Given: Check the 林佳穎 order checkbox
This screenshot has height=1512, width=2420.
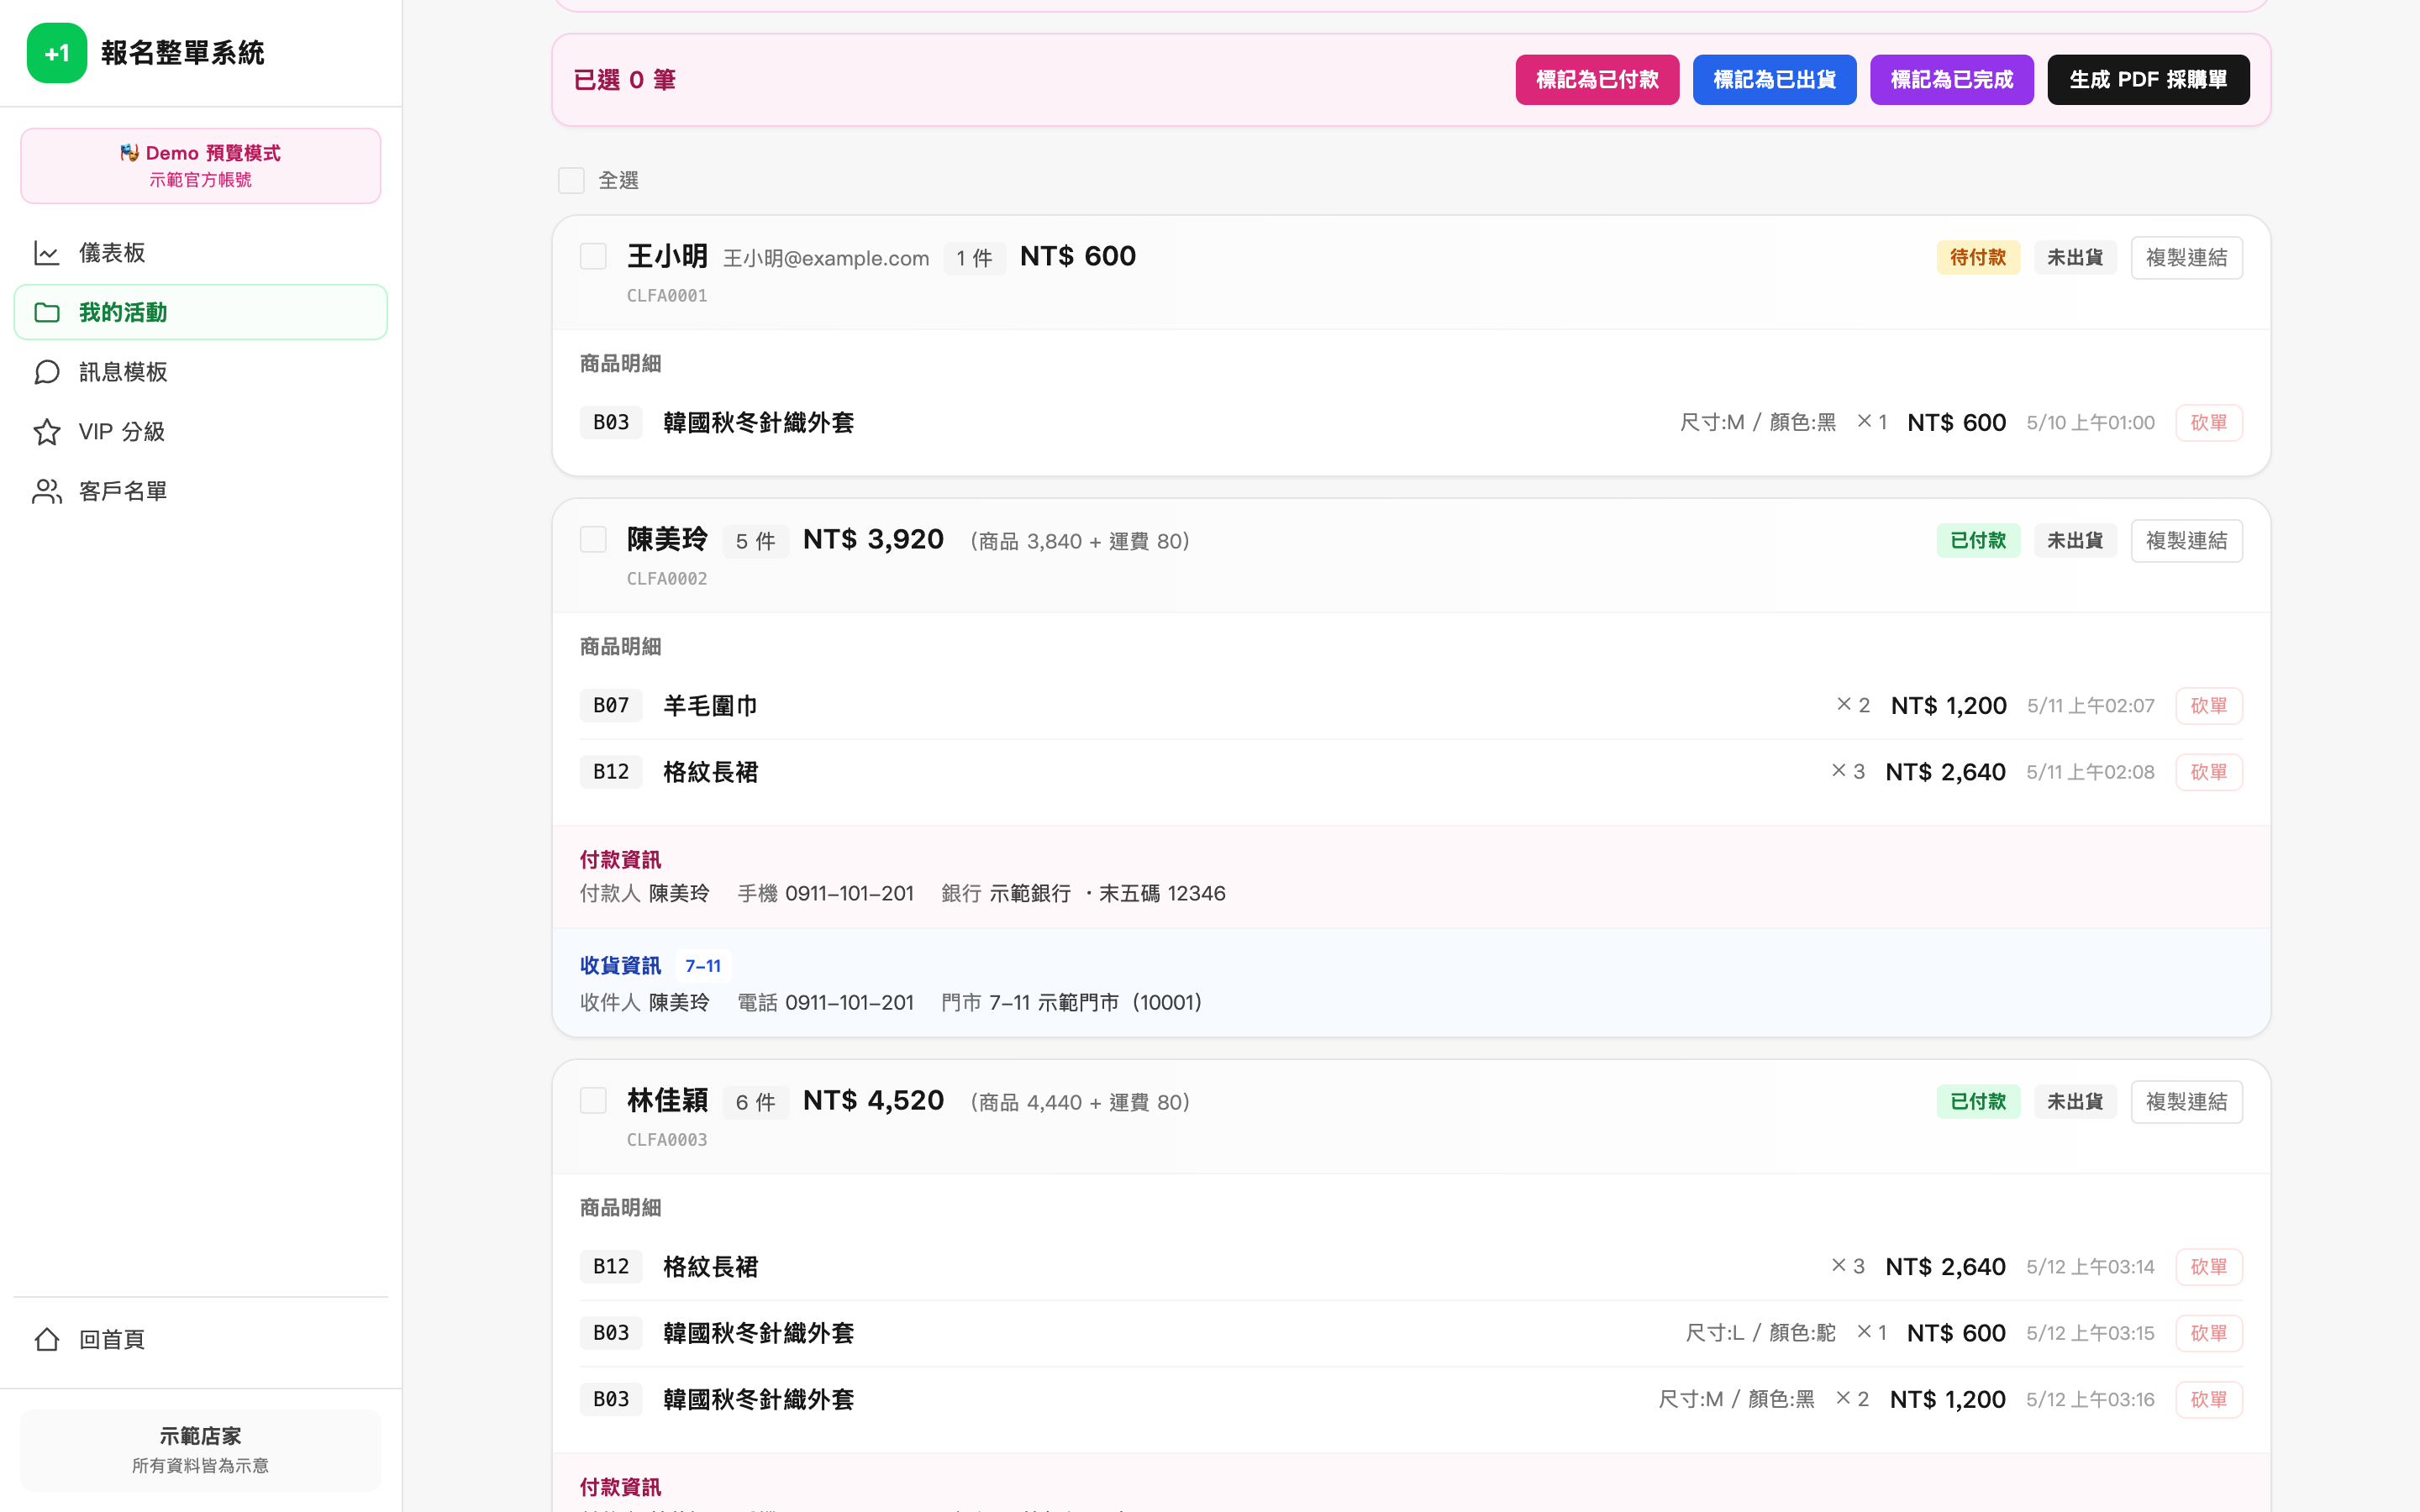Looking at the screenshot, I should tap(593, 1101).
